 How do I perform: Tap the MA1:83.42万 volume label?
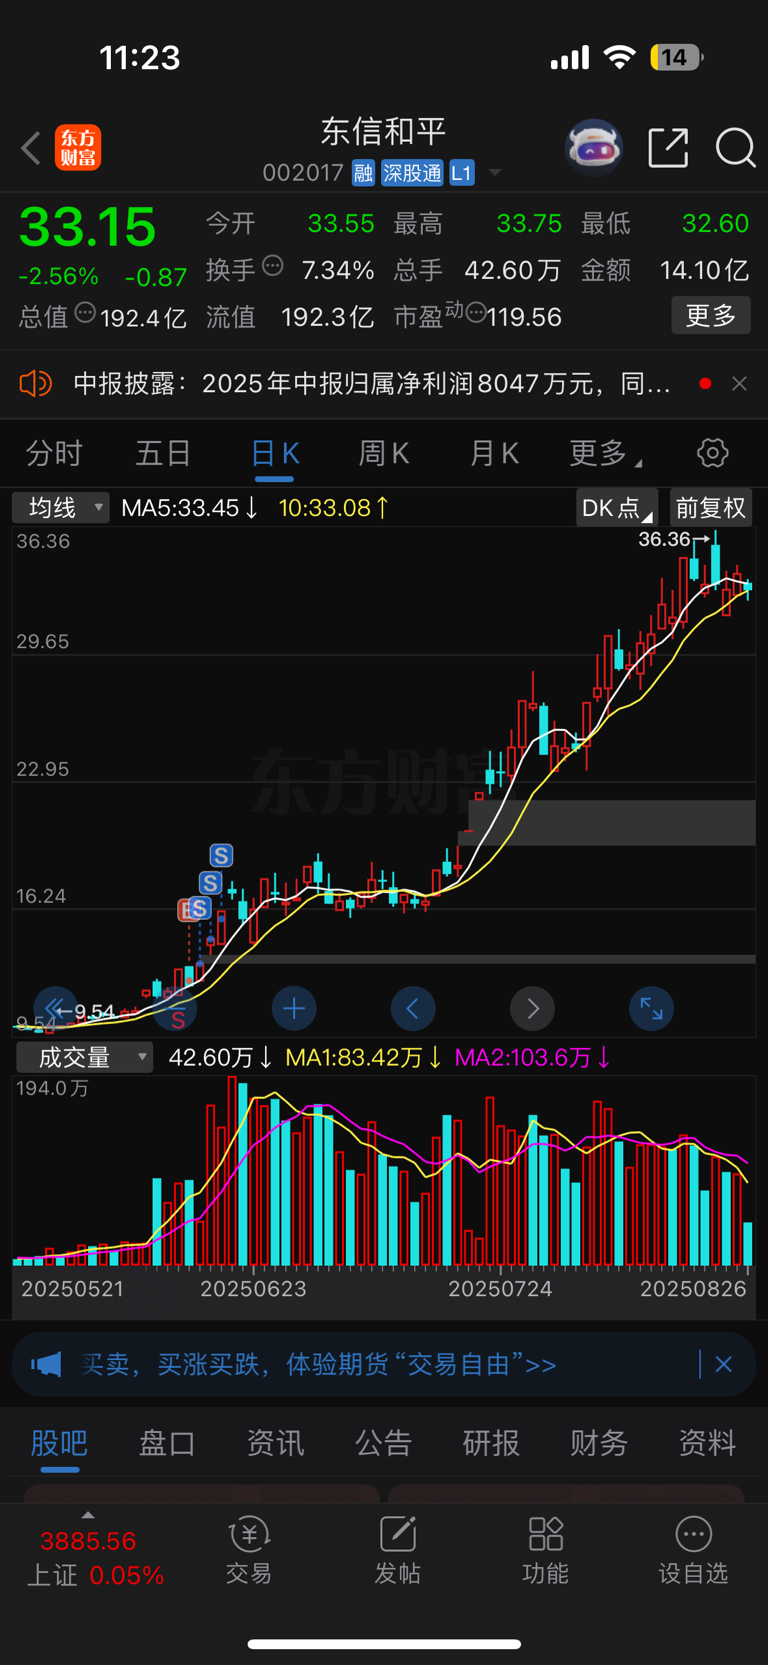tap(364, 1057)
